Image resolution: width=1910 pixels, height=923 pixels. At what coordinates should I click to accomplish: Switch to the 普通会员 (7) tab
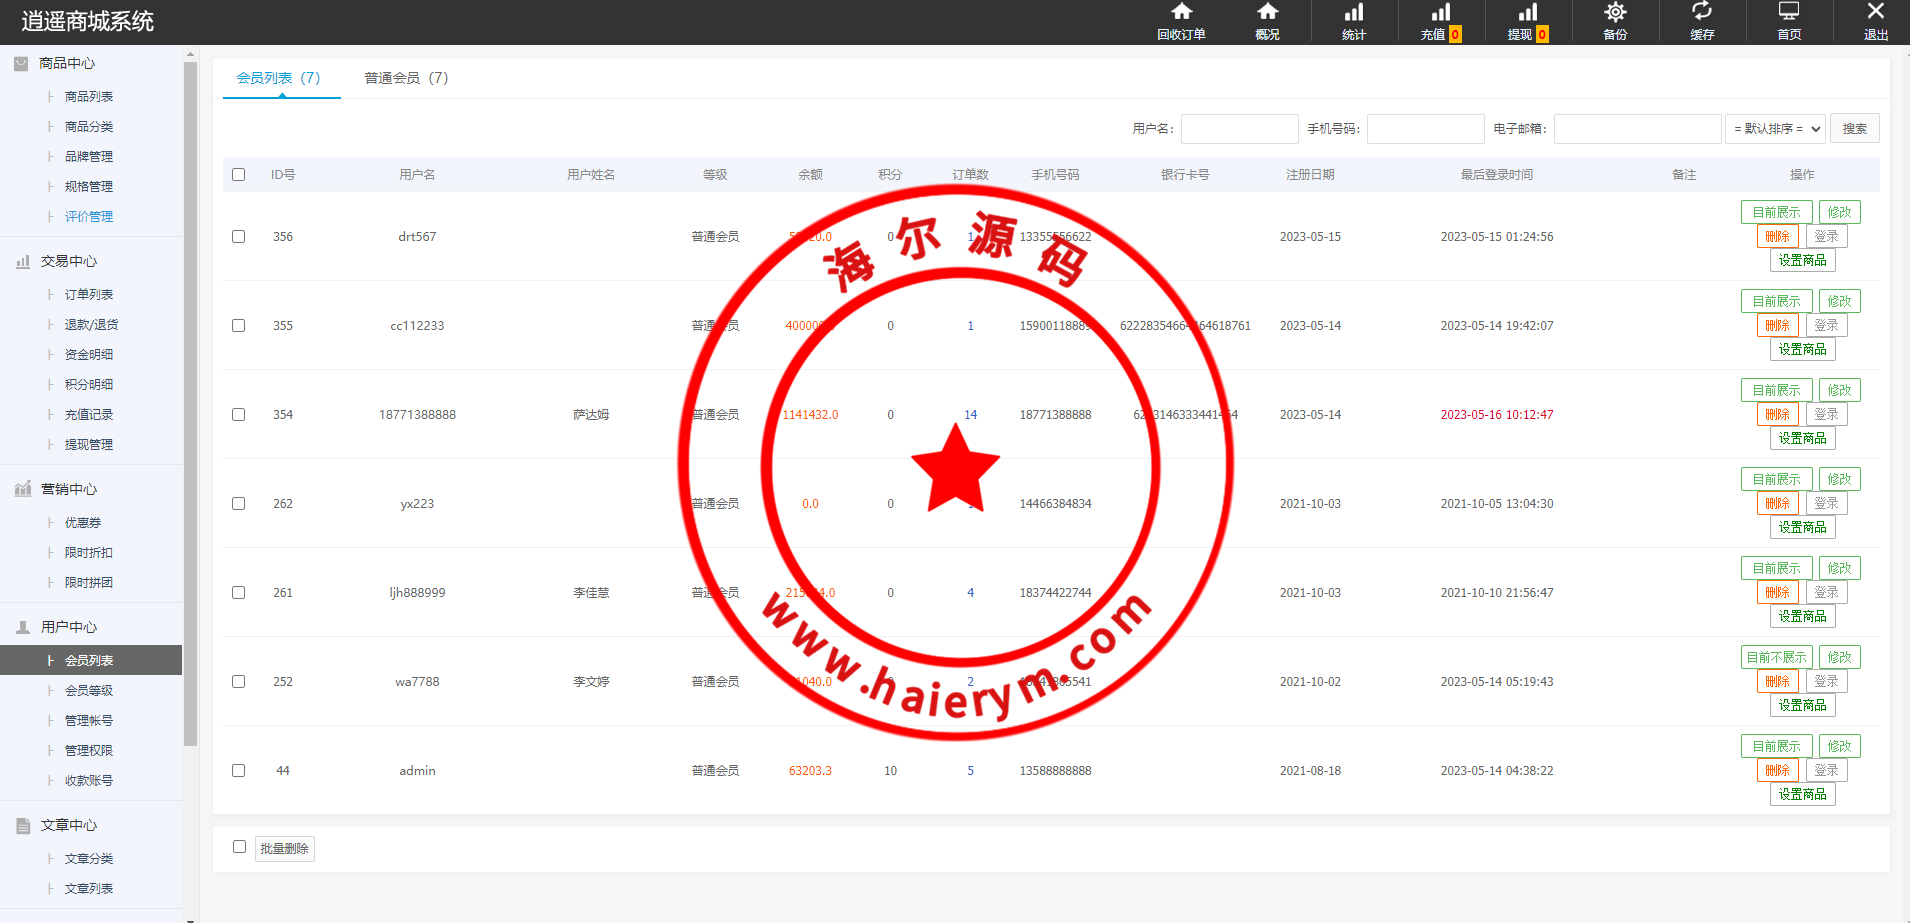pyautogui.click(x=406, y=78)
